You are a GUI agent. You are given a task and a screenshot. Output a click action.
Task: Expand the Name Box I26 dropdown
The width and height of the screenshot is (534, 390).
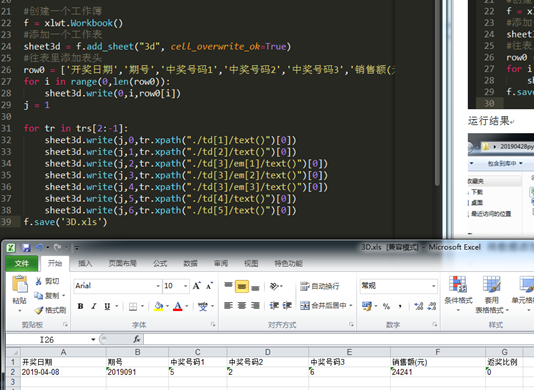click(x=93, y=339)
